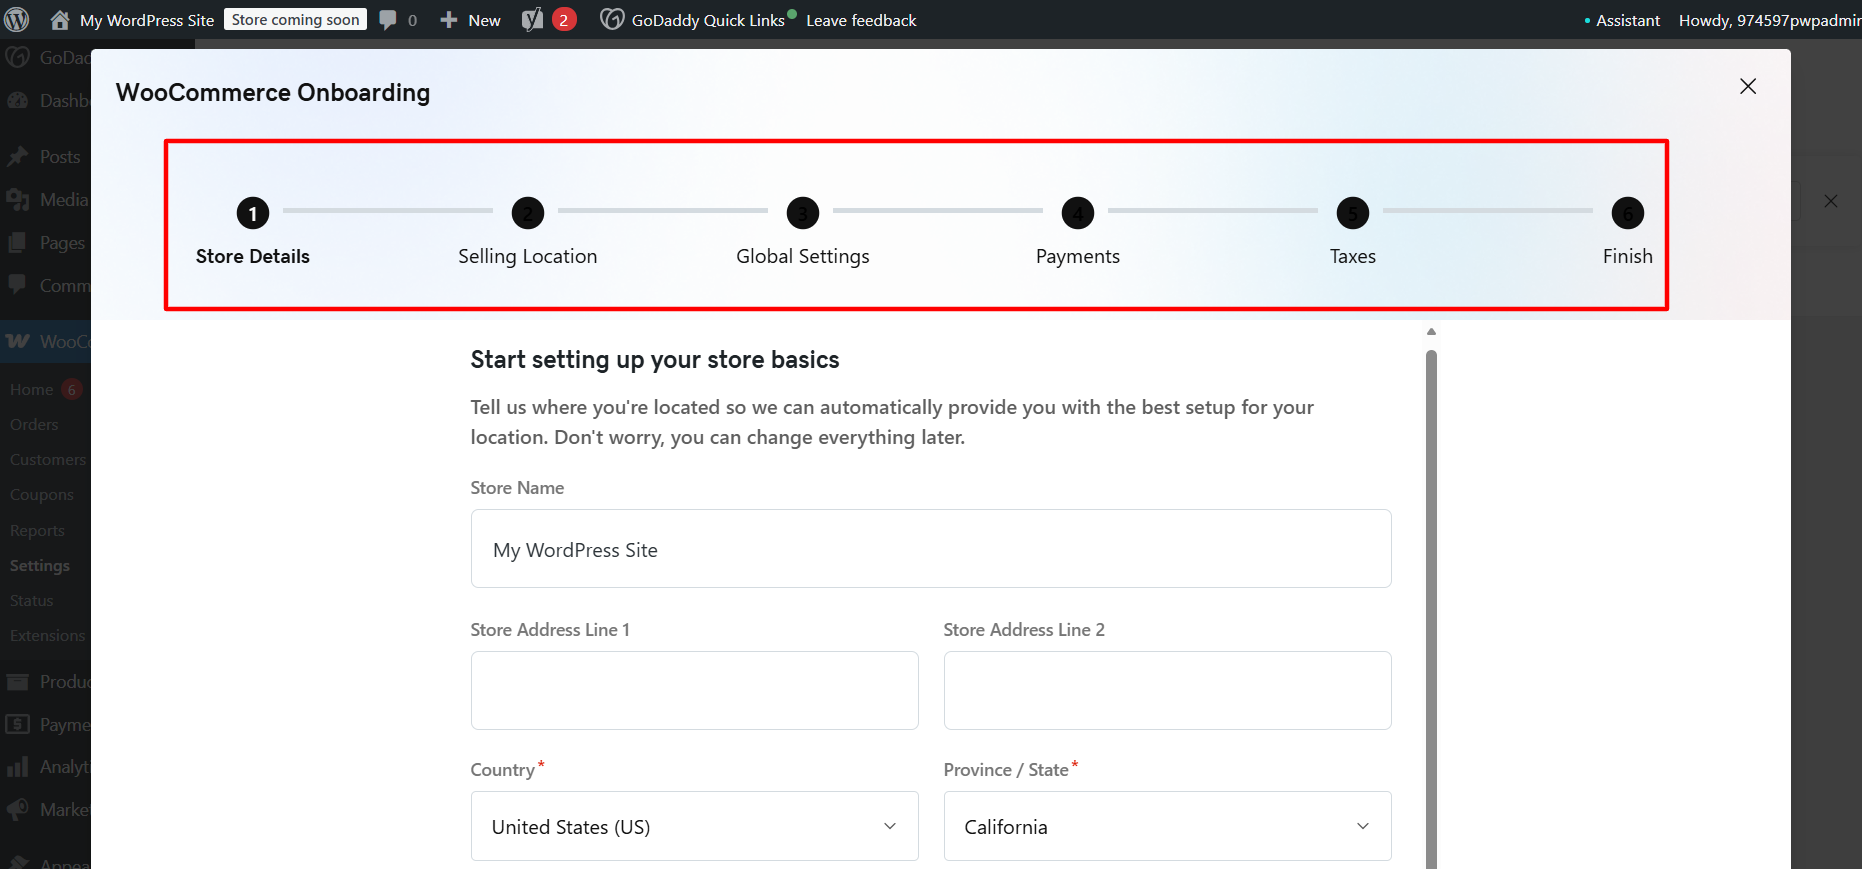Select the Finish step label
This screenshot has width=1862, height=869.
(1628, 256)
